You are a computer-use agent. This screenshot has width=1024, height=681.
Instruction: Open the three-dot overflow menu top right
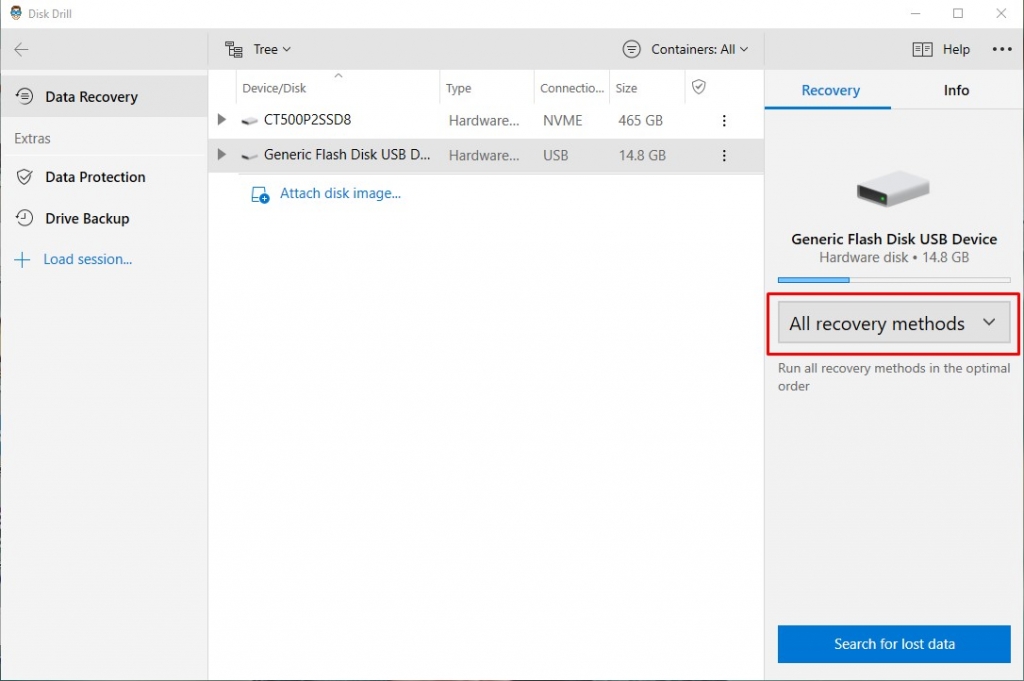click(1001, 48)
